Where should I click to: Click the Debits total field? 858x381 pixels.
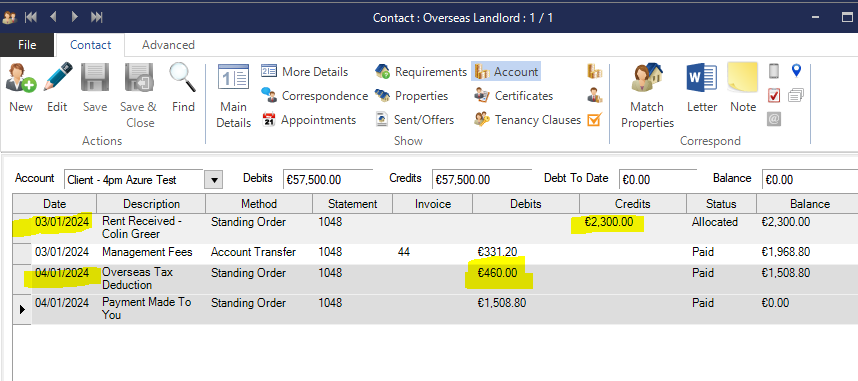tap(328, 180)
